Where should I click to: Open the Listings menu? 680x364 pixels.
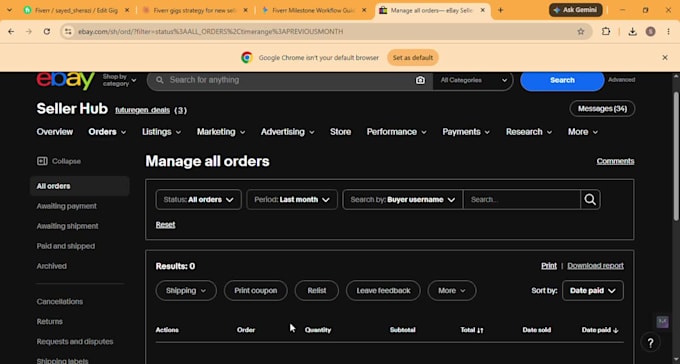[x=161, y=132]
